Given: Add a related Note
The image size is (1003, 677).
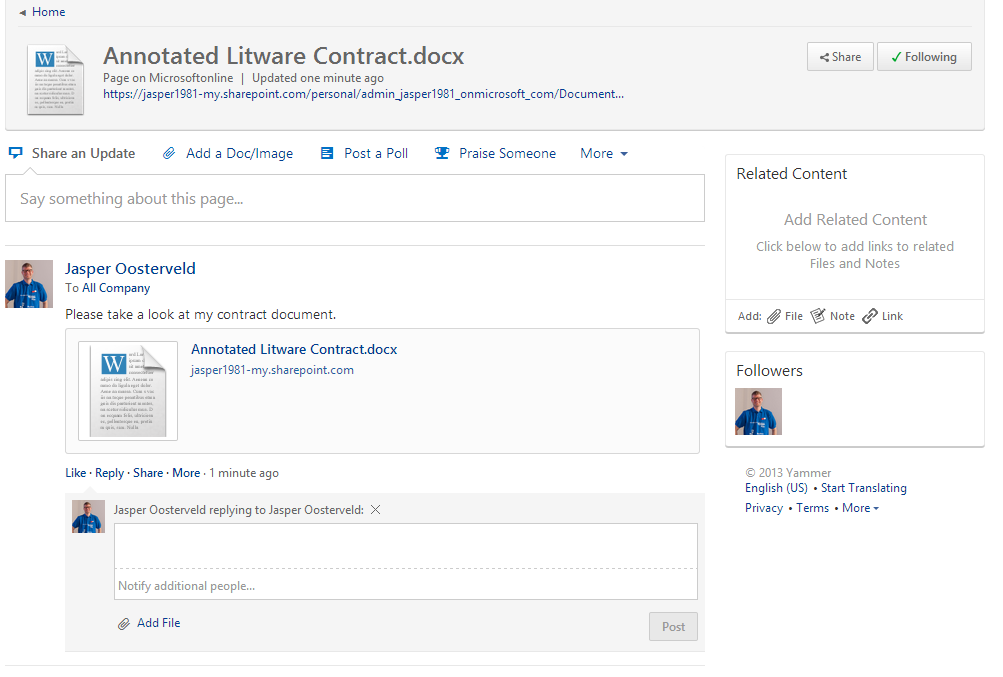Looking at the screenshot, I should click(842, 316).
